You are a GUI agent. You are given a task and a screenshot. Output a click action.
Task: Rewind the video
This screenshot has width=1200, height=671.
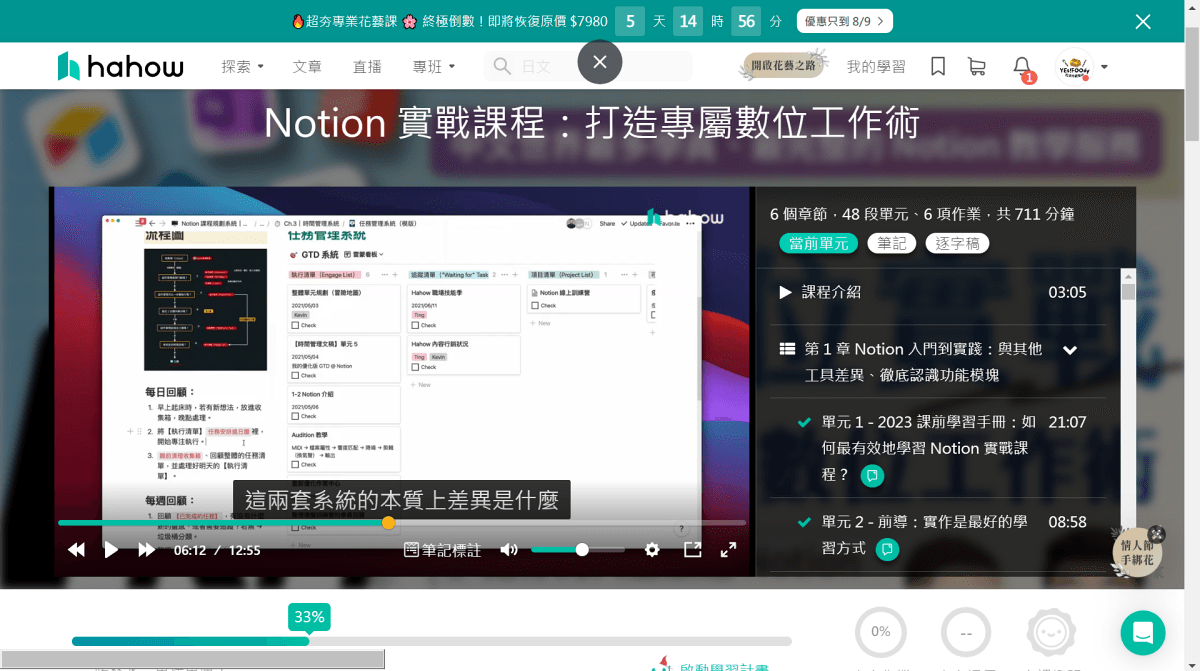pos(76,549)
